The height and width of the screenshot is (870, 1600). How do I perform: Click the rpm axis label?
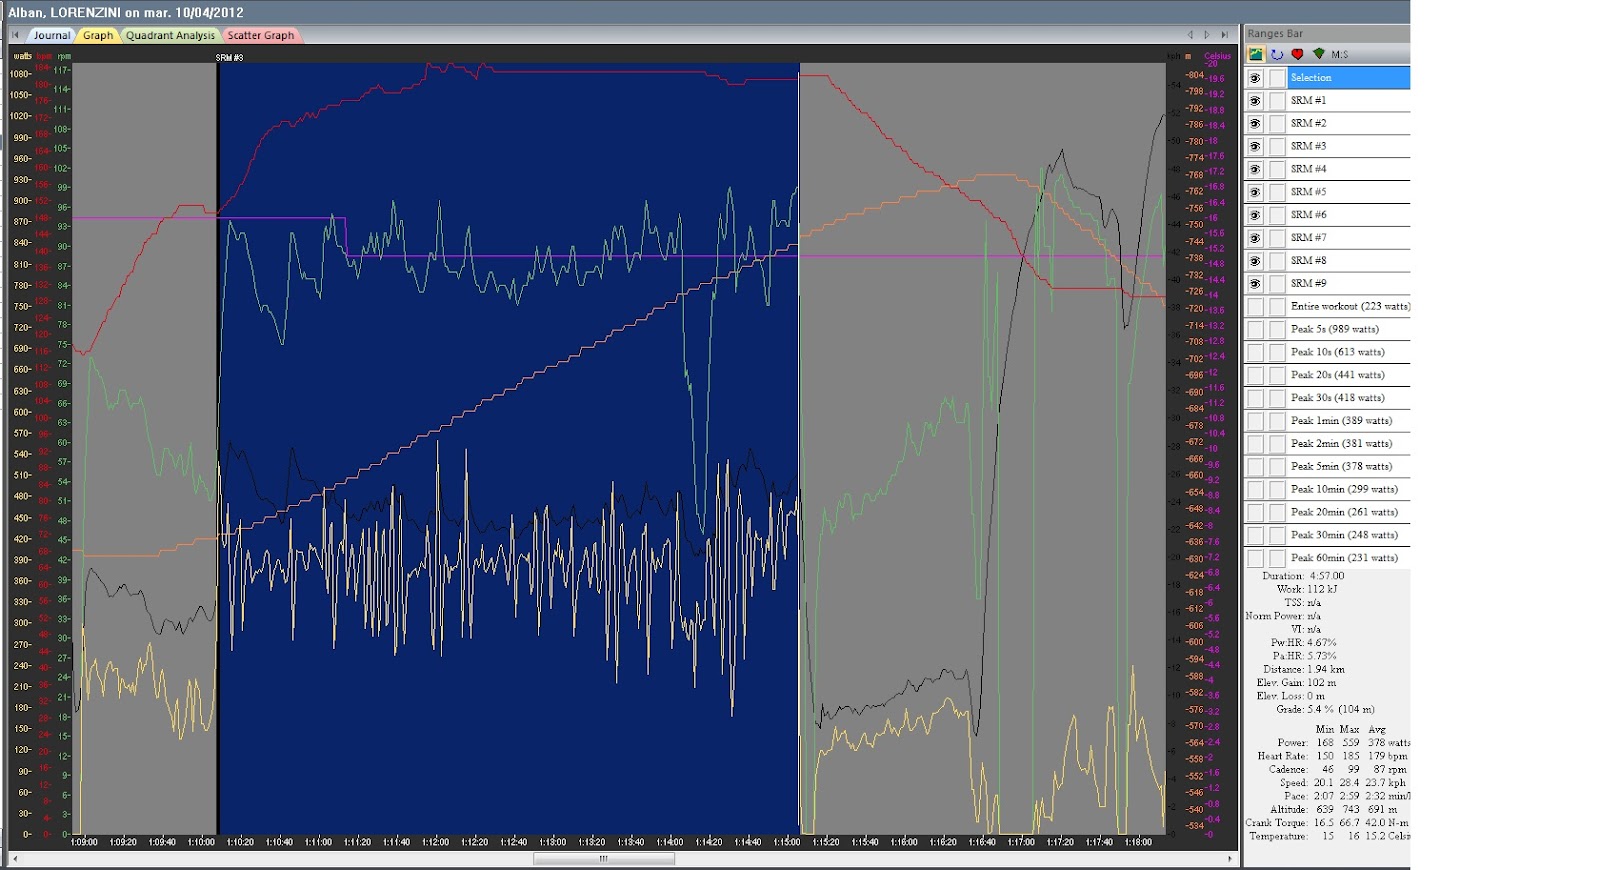(x=64, y=57)
